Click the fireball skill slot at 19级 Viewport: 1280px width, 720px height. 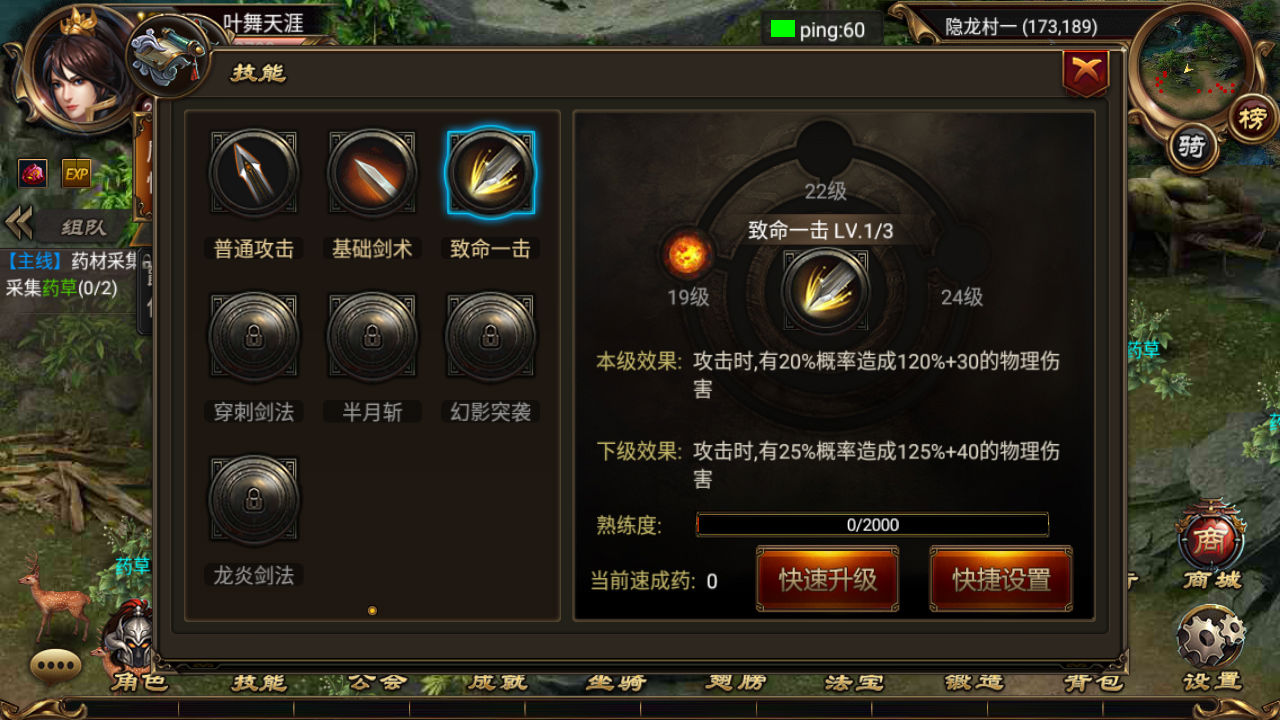pyautogui.click(x=687, y=254)
